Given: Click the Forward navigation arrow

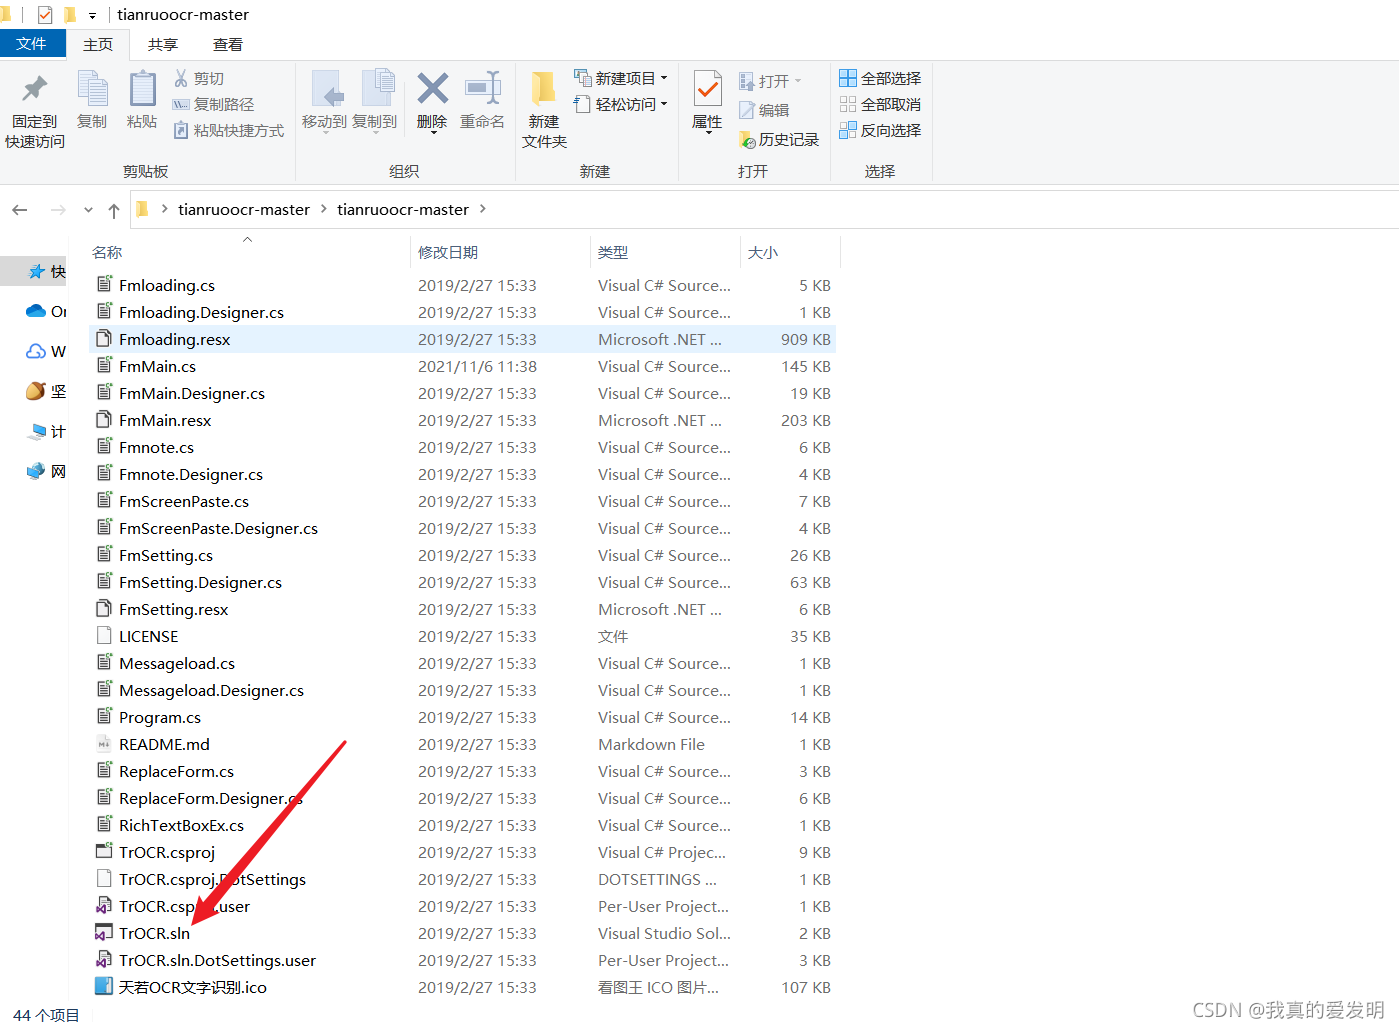Looking at the screenshot, I should click(58, 210).
